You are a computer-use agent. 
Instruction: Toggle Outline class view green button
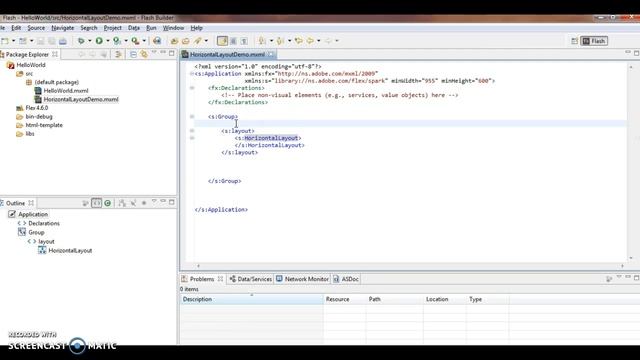107,203
